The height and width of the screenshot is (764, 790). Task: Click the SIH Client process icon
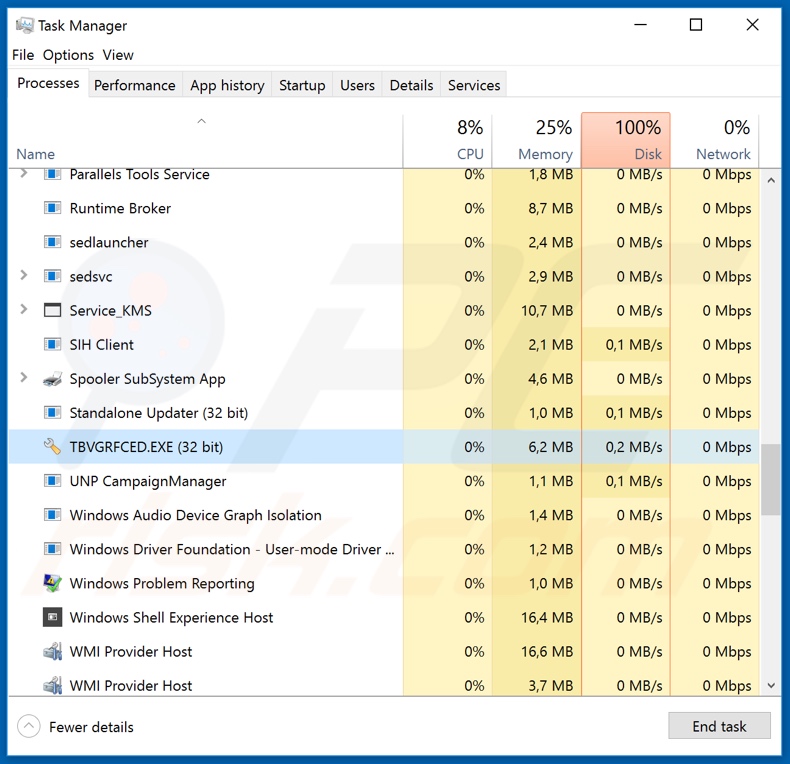pyautogui.click(x=52, y=344)
